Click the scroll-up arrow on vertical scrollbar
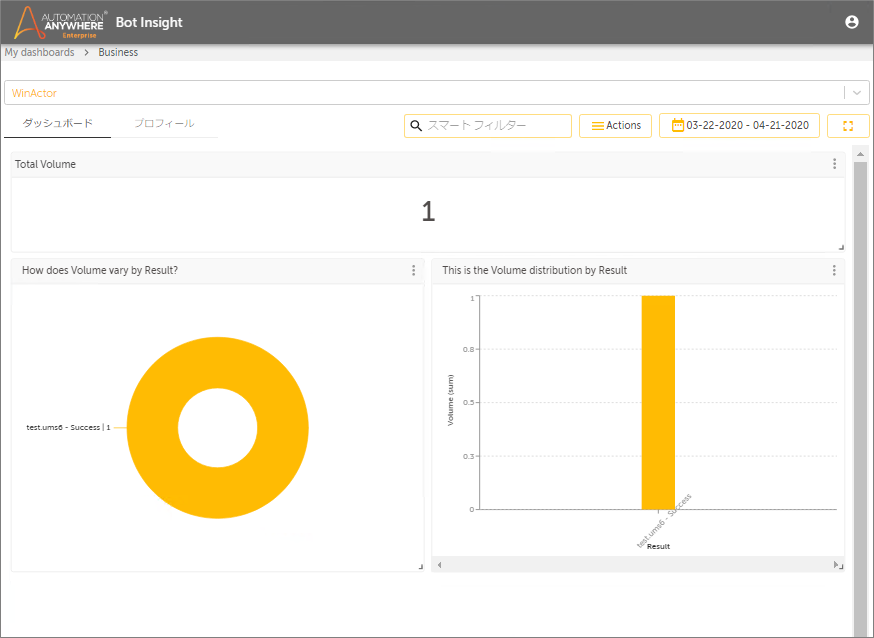Viewport: 874px width, 638px height. (860, 154)
